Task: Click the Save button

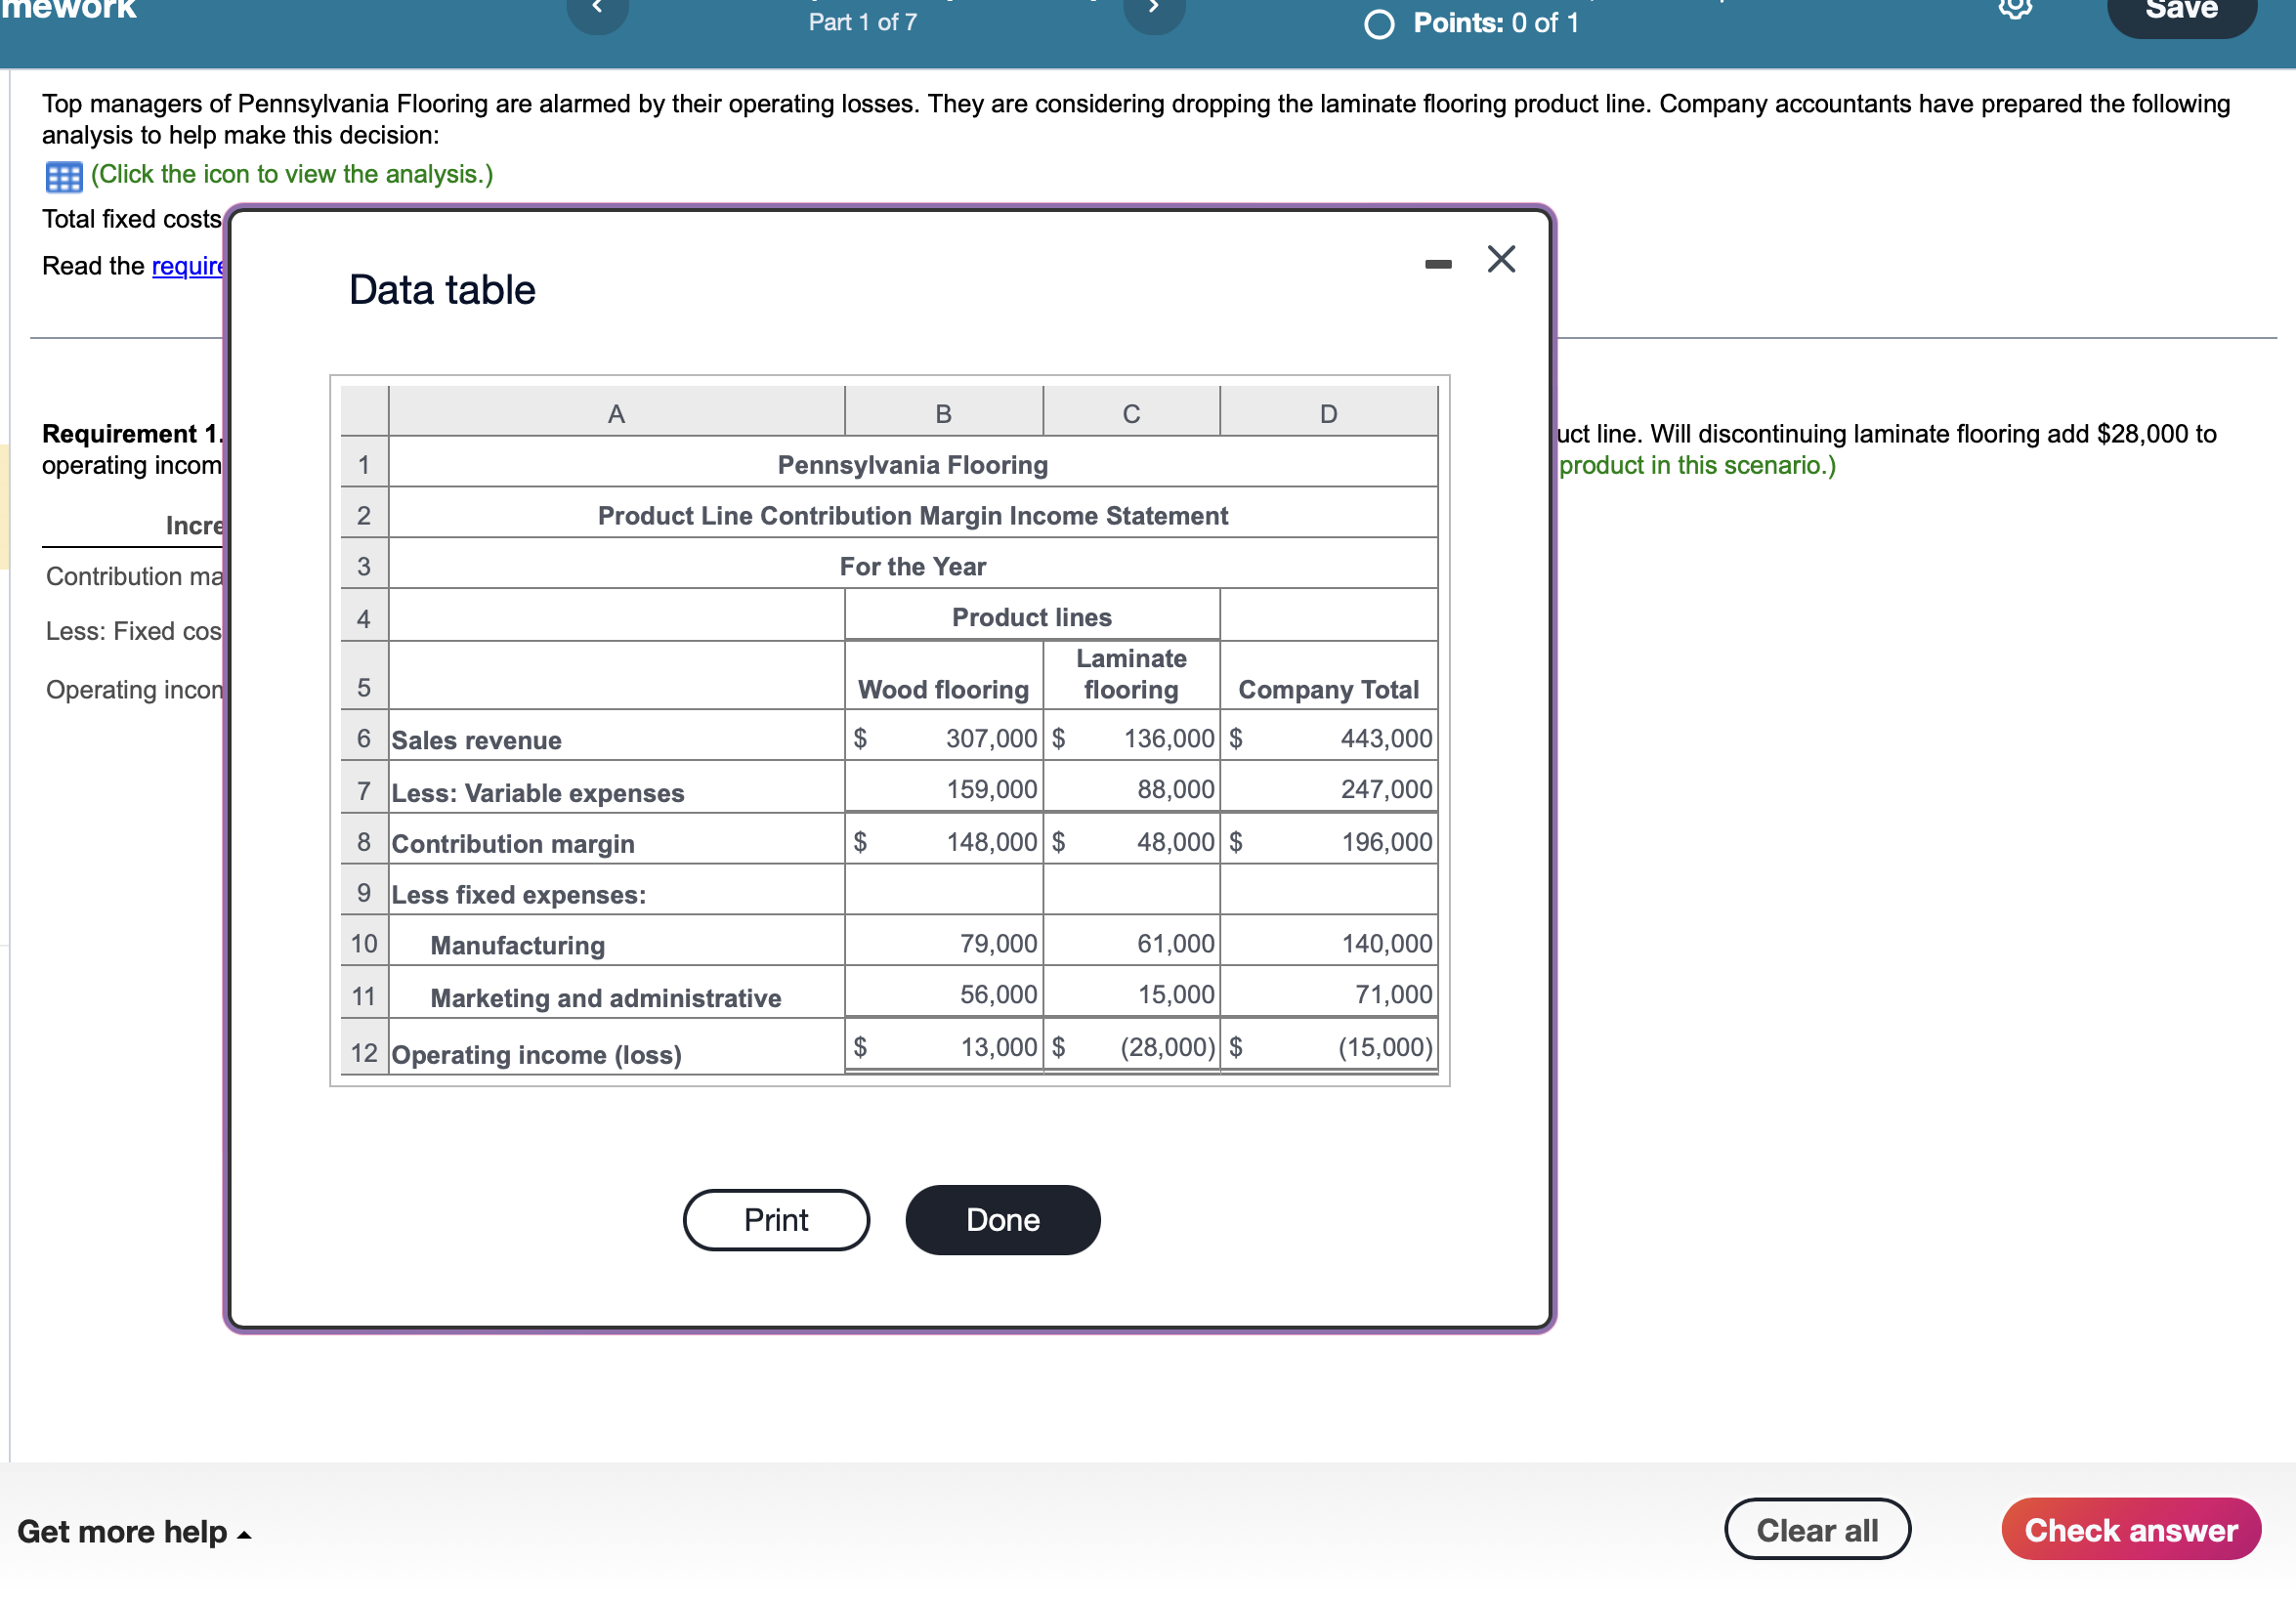Action: point(2180,12)
